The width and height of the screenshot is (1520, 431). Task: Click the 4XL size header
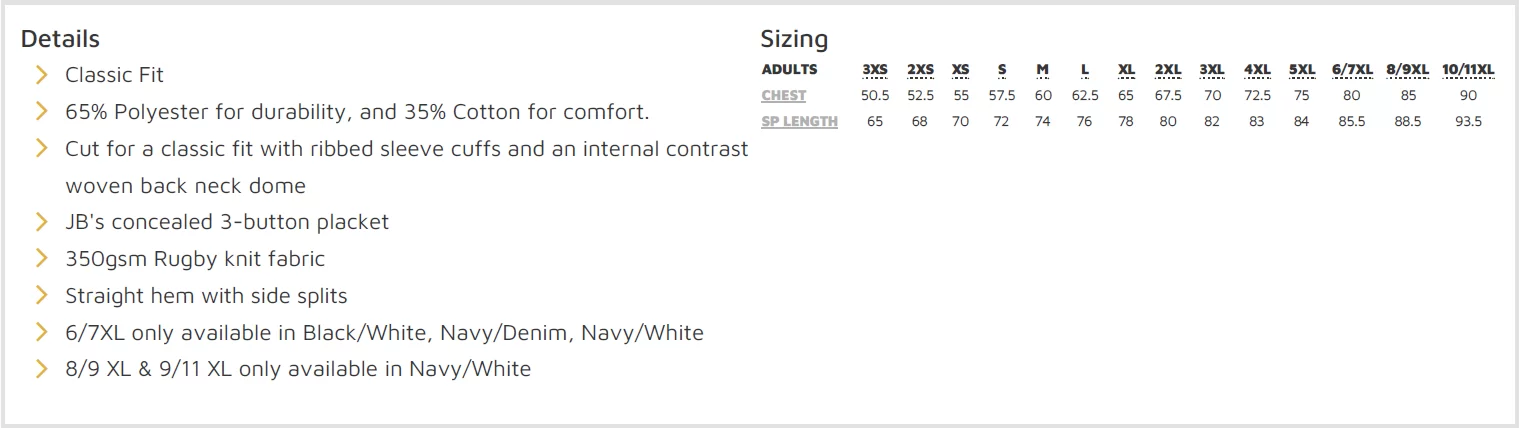[1257, 70]
